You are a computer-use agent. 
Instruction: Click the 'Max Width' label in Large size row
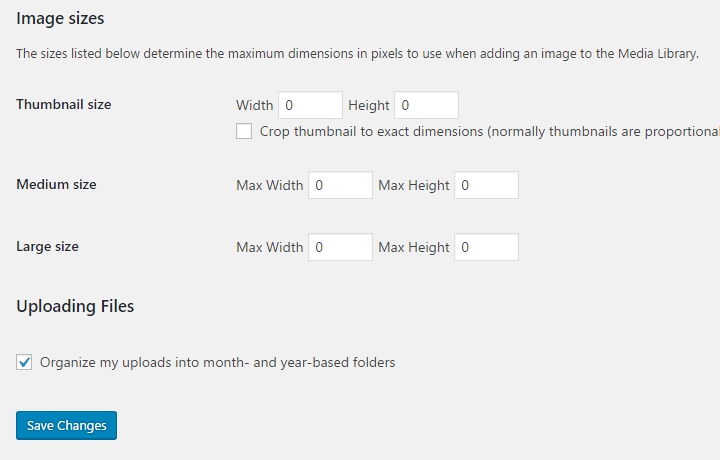tap(270, 247)
